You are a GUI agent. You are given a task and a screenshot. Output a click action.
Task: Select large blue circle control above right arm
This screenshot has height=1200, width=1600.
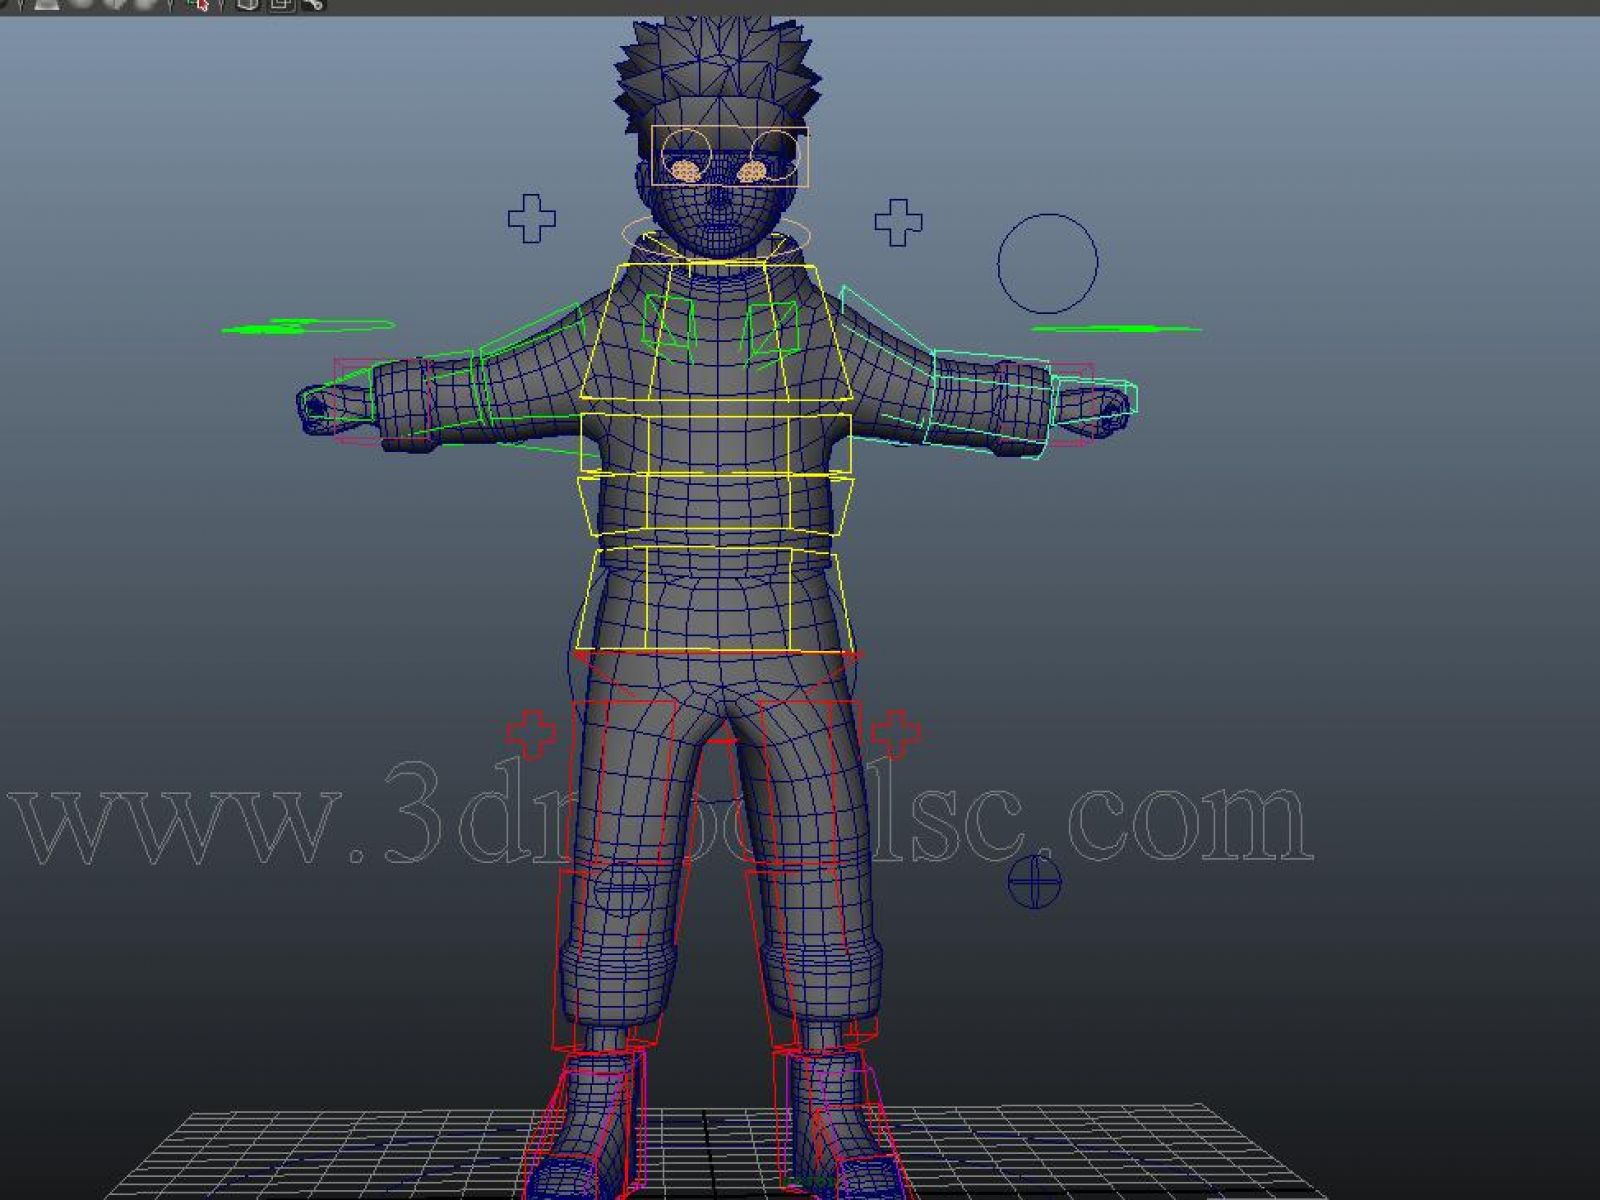(1047, 262)
